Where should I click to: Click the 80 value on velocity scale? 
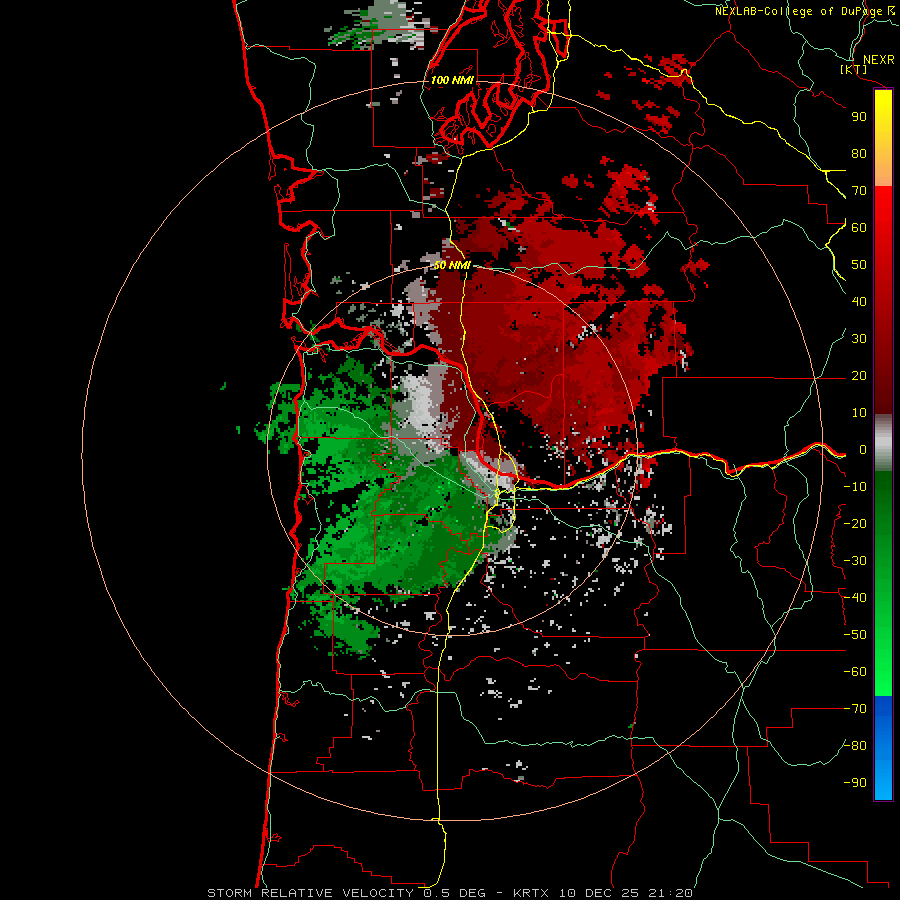tap(859, 153)
